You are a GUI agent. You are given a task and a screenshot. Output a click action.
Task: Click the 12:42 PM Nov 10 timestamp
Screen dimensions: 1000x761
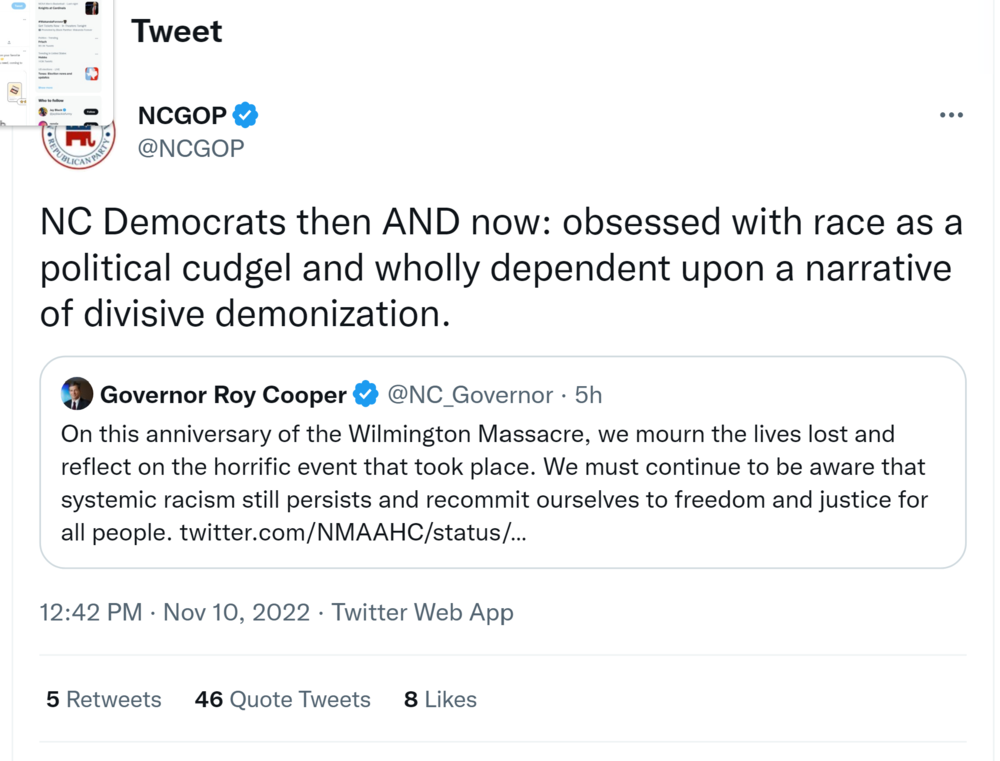point(174,612)
